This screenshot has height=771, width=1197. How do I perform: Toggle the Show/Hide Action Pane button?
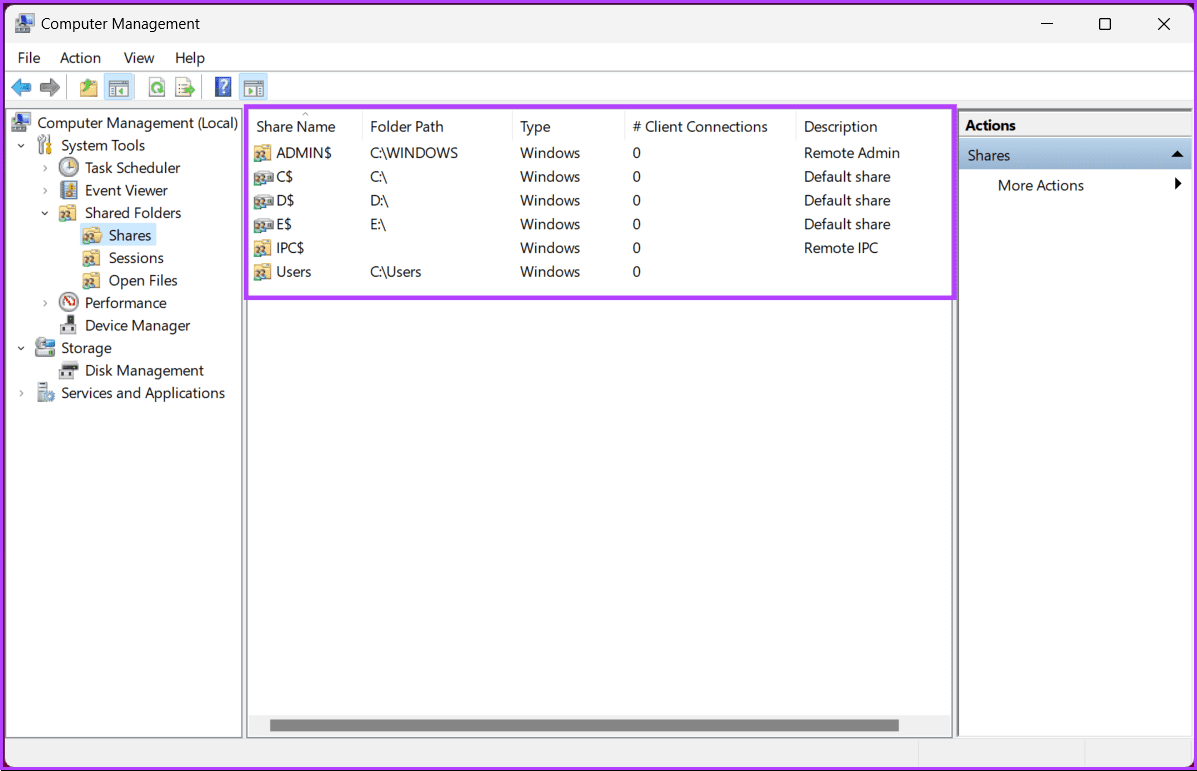[x=254, y=88]
